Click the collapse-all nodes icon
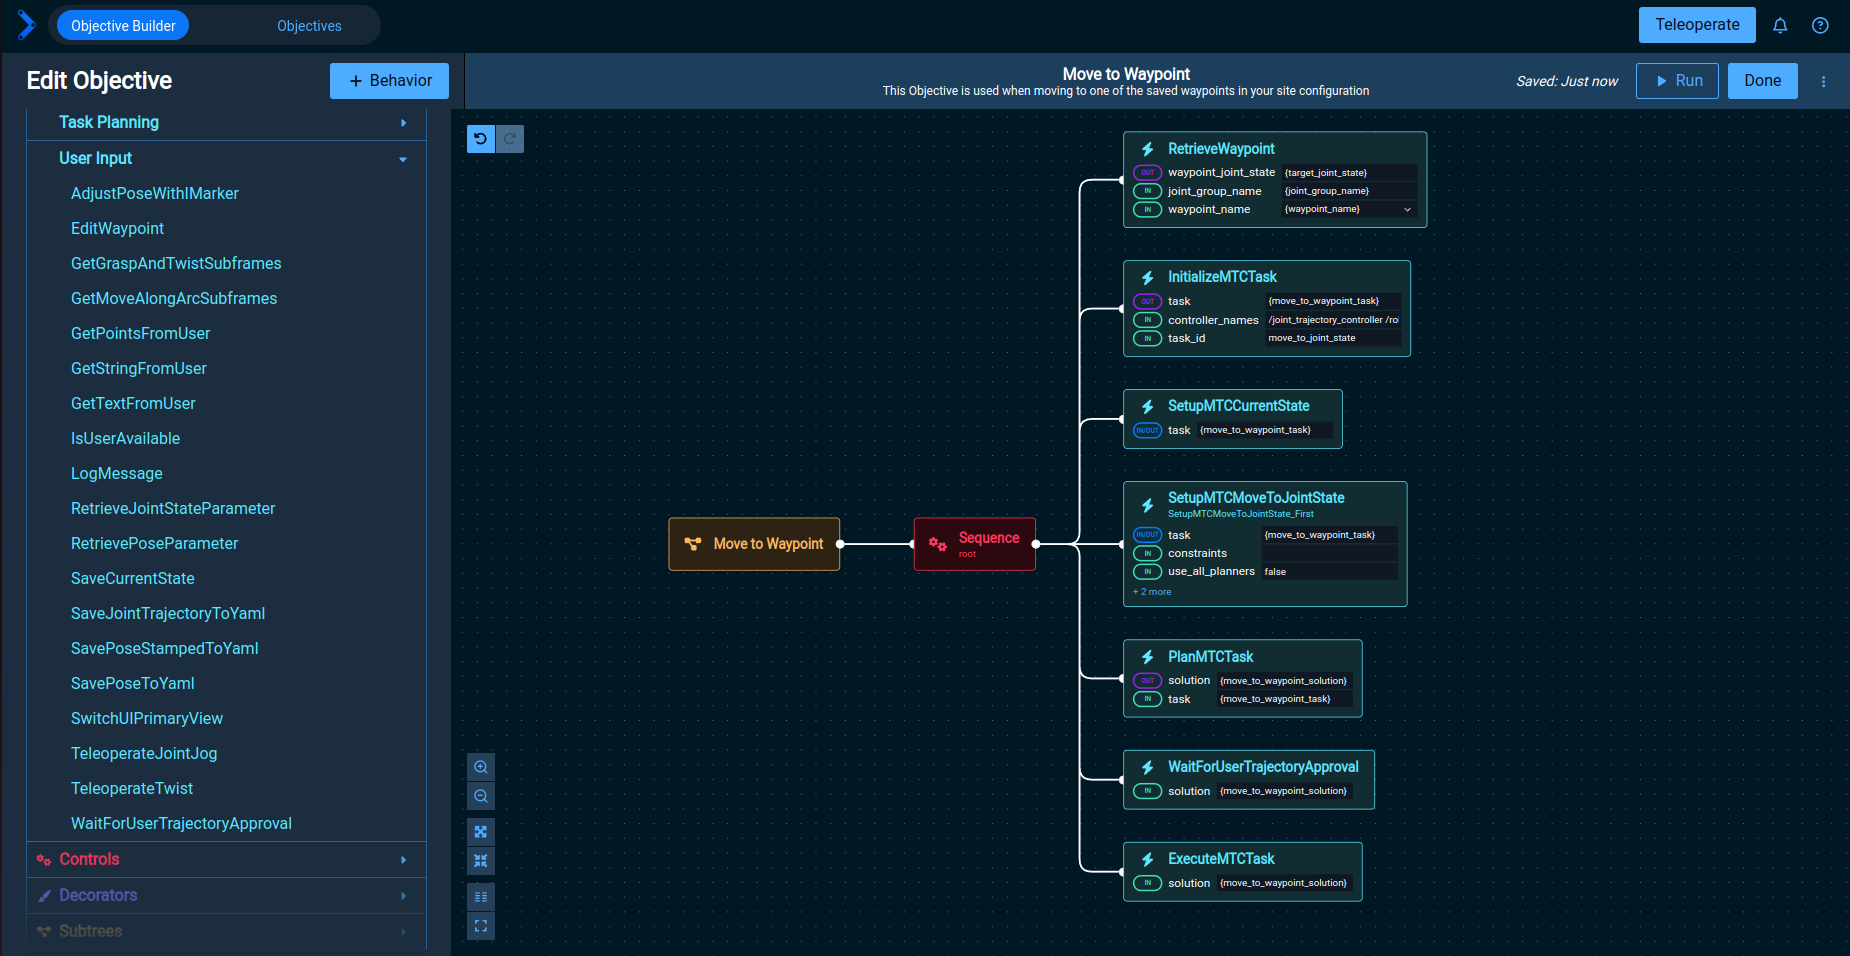 pyautogui.click(x=481, y=861)
